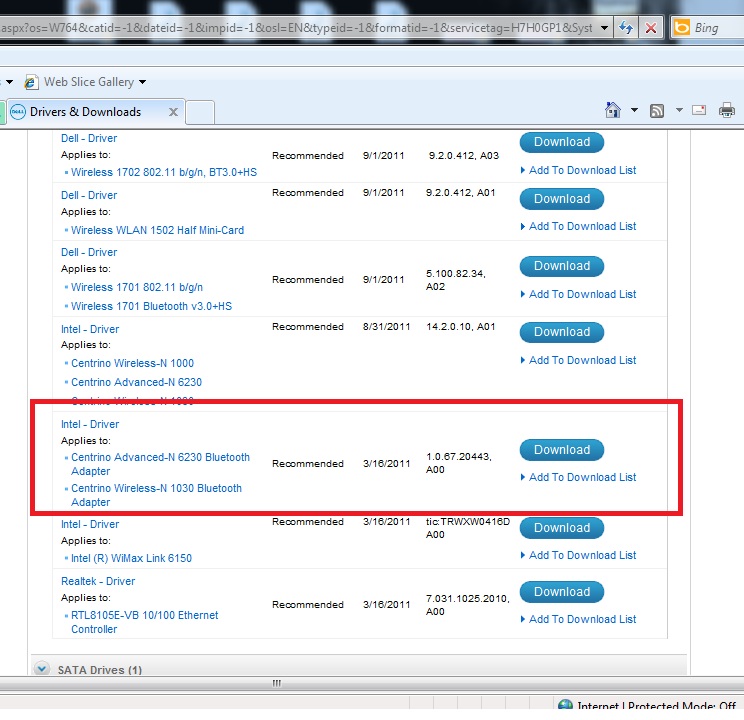The image size is (744, 720).
Task: Open a new blank tab
Action: [200, 112]
